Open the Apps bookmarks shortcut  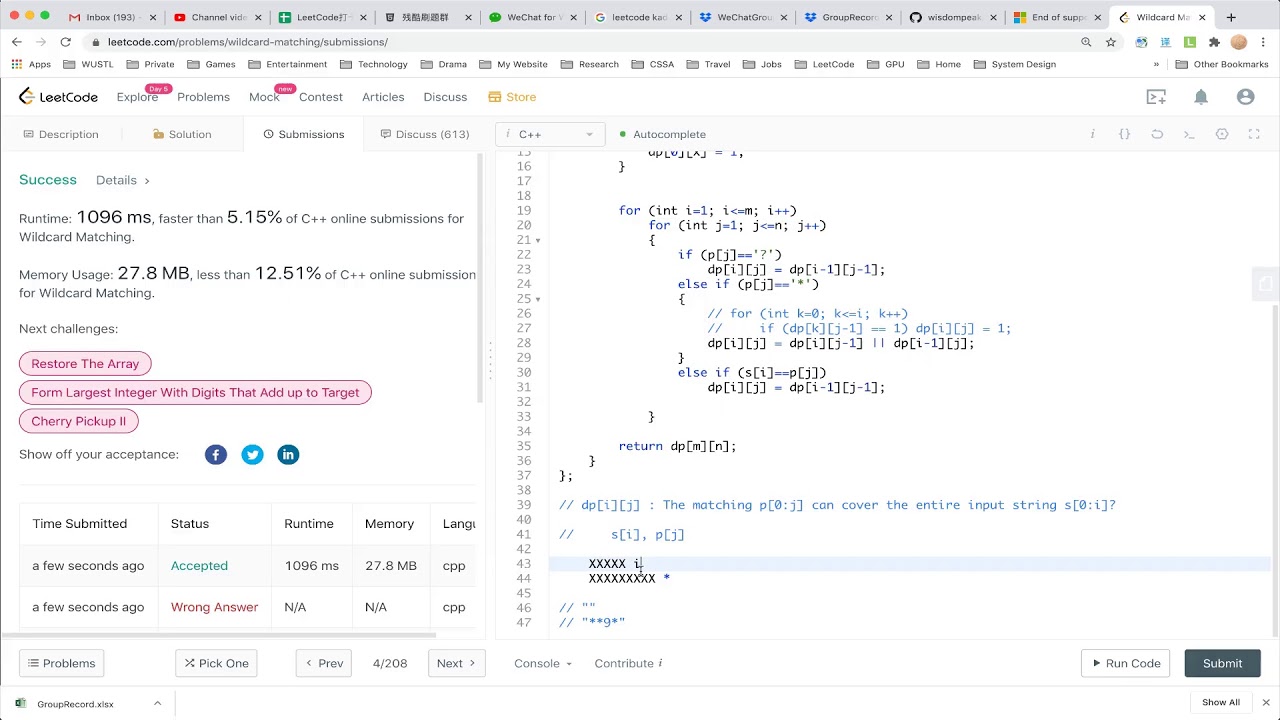[x=31, y=64]
